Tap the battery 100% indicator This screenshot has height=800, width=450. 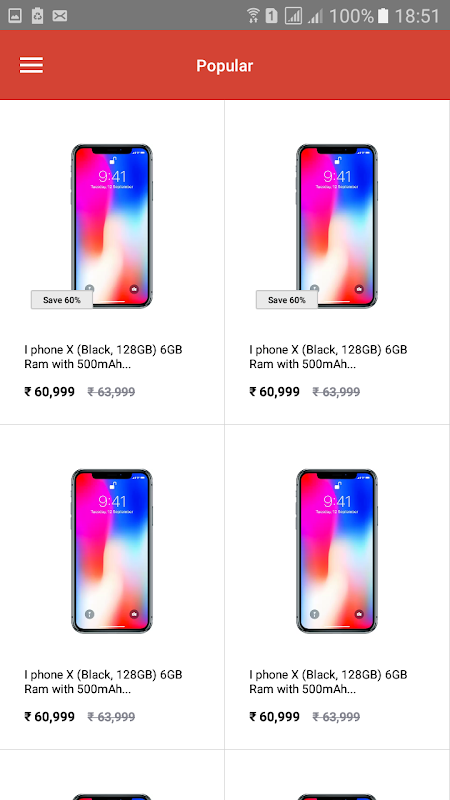383,16
